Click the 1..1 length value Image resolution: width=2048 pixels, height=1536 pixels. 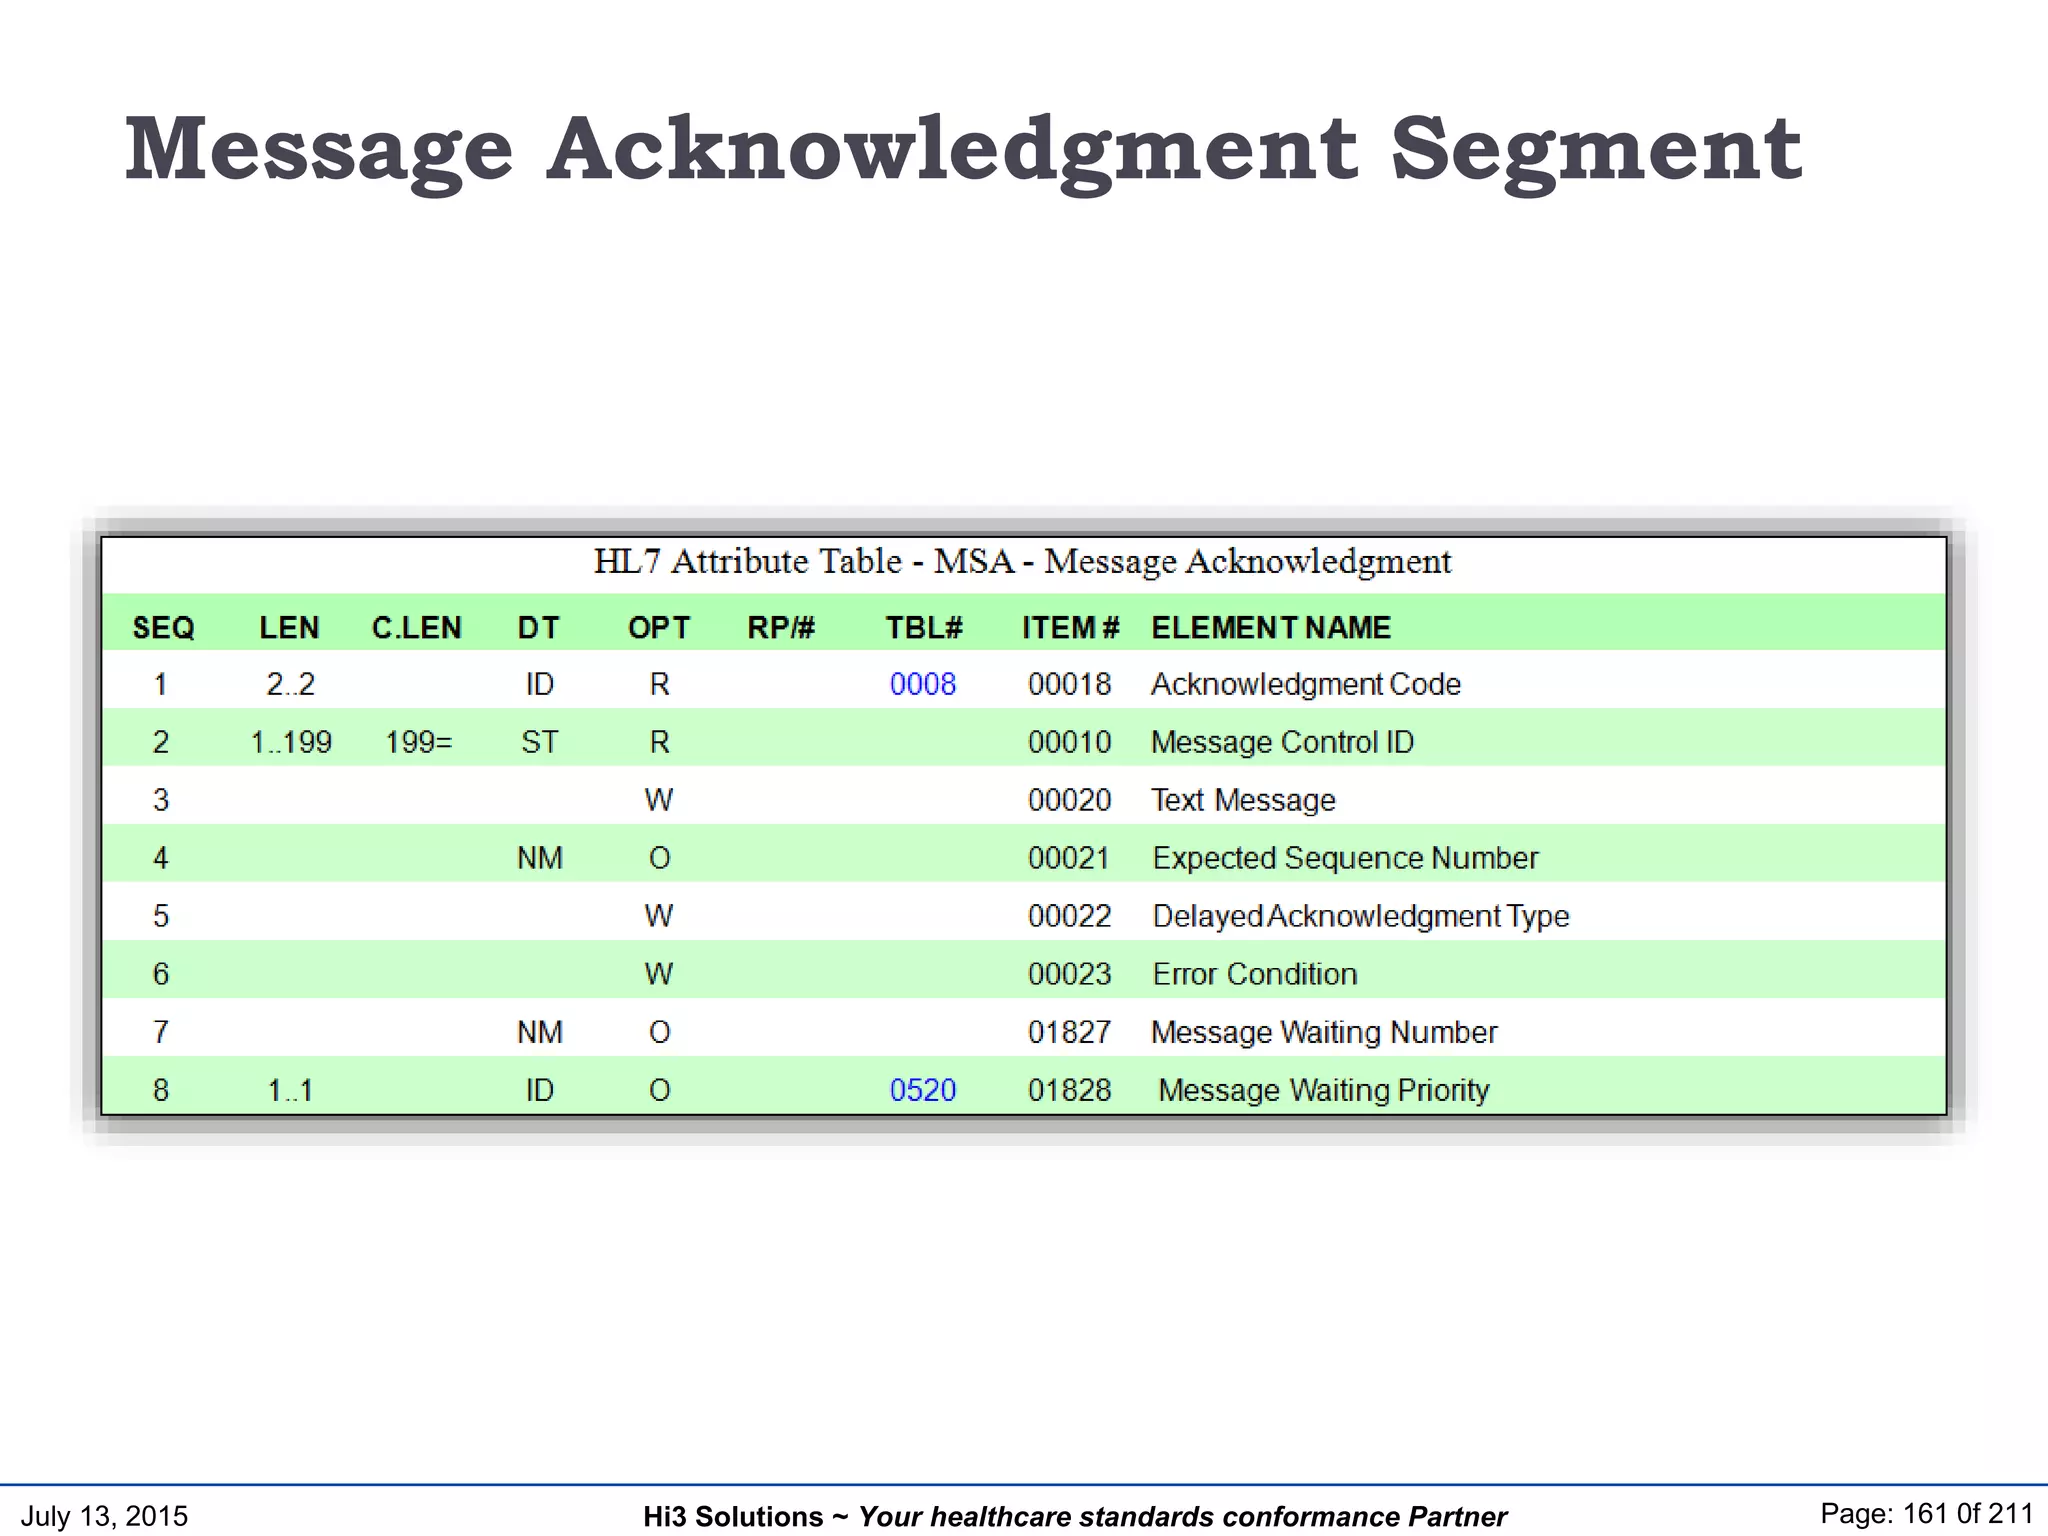pos(290,1090)
